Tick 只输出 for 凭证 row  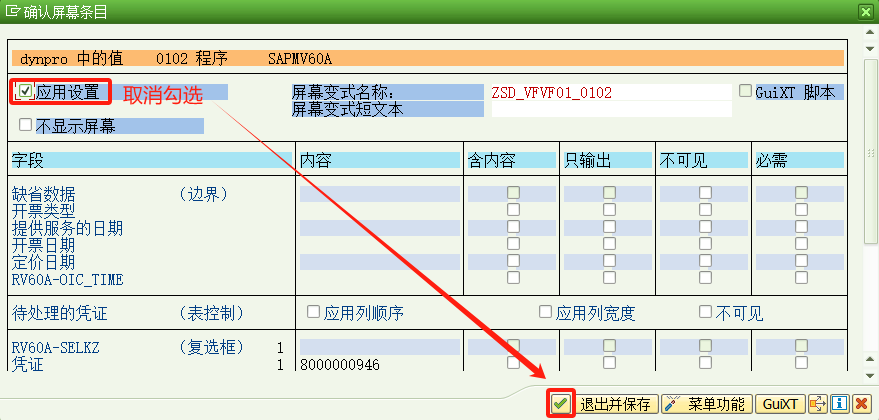tap(609, 362)
